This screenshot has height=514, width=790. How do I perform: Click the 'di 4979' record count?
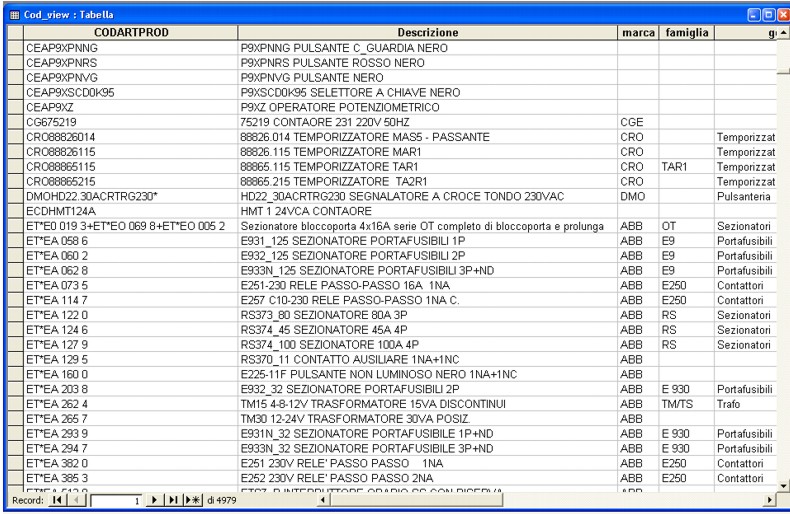pyautogui.click(x=222, y=500)
